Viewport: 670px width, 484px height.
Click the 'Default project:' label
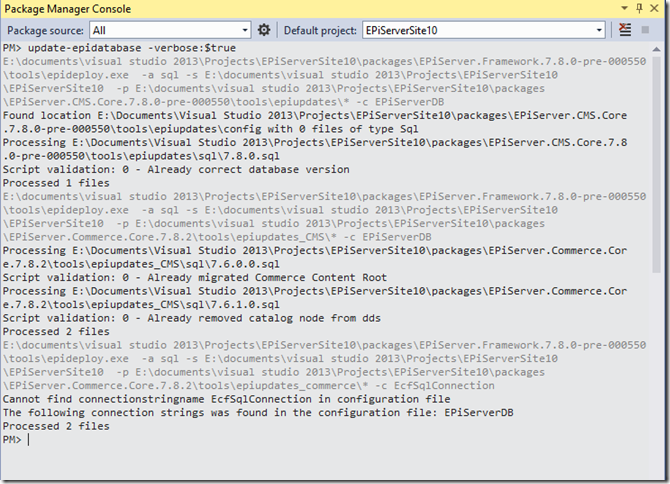[319, 30]
